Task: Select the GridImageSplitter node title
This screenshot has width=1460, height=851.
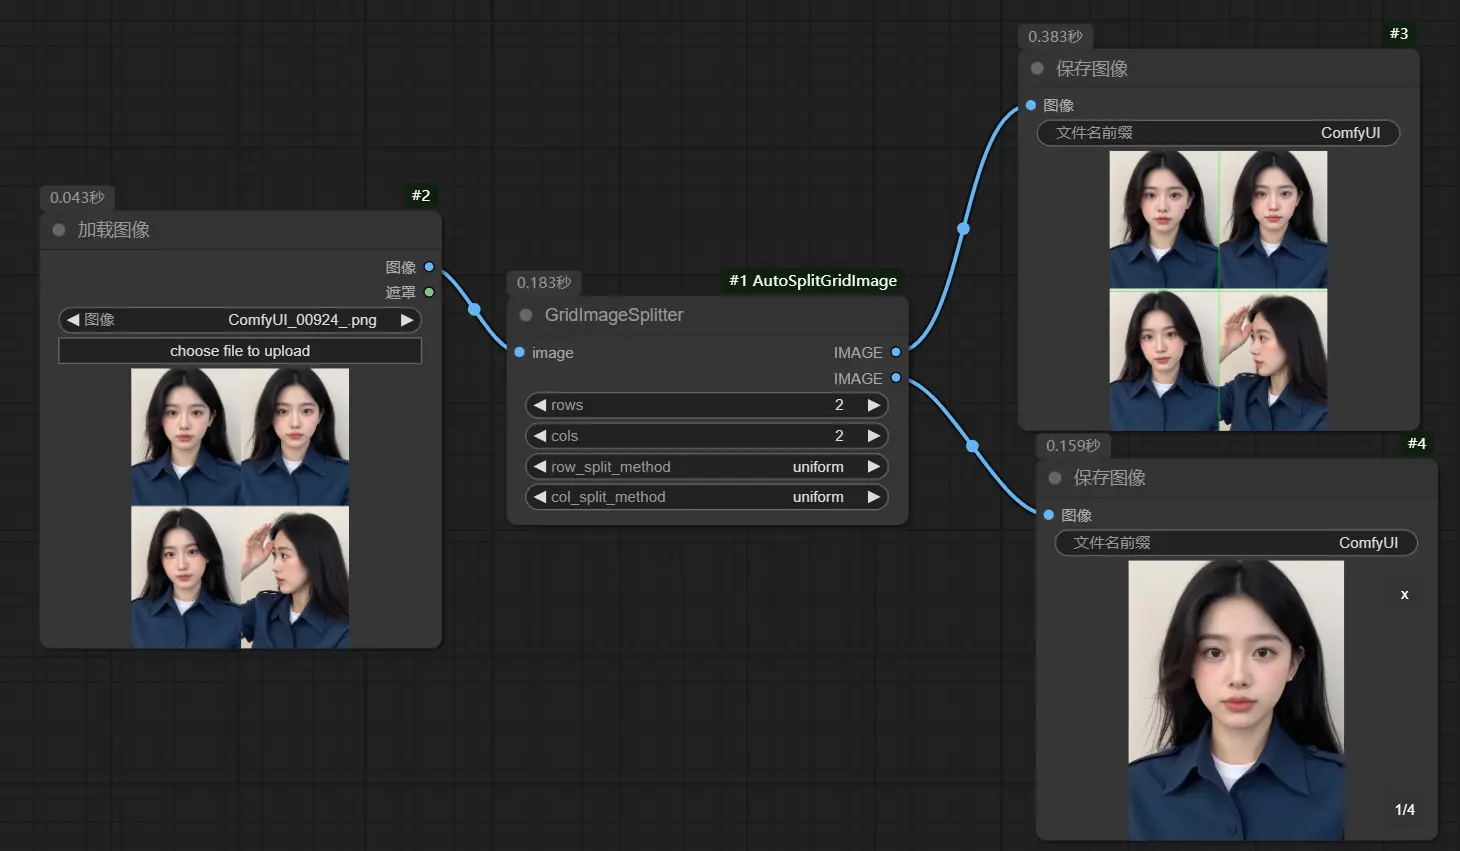Action: coord(614,315)
